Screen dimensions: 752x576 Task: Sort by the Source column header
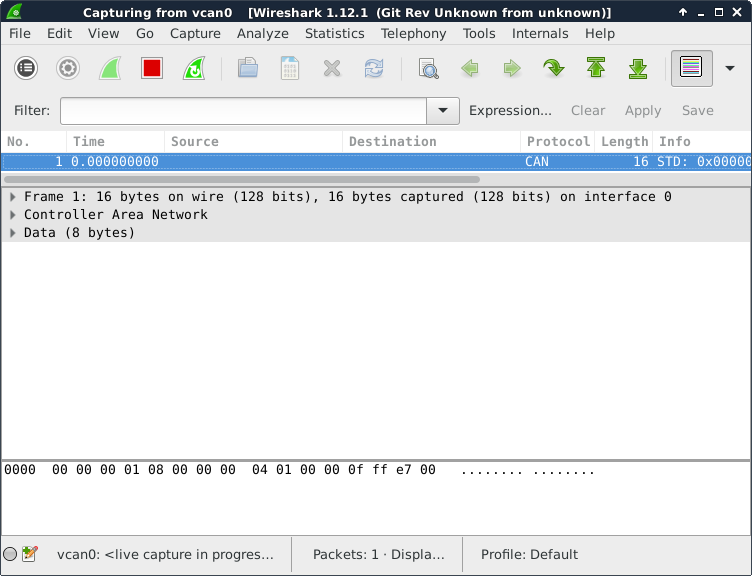coord(254,141)
